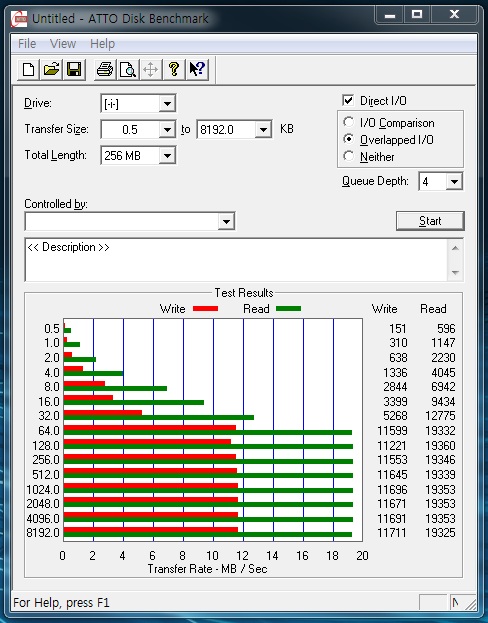Screen dimensions: 488x623
Task: Click the read value 19332
Action: [x=440, y=431]
